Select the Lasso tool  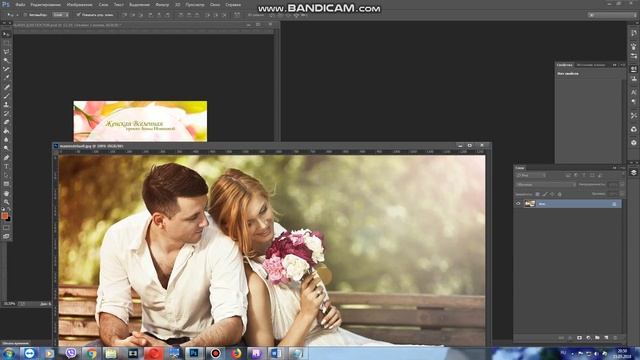point(6,52)
